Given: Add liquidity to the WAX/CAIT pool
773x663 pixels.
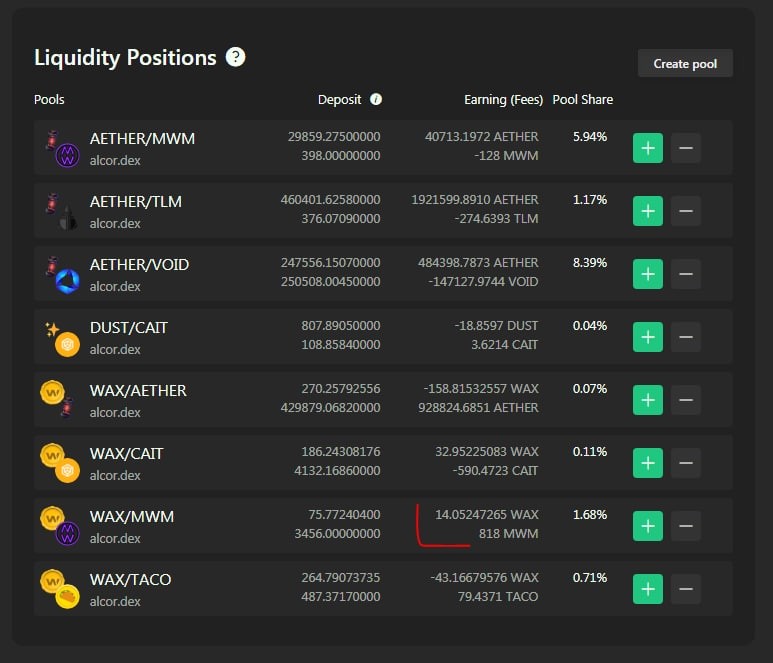Looking at the screenshot, I should point(647,463).
